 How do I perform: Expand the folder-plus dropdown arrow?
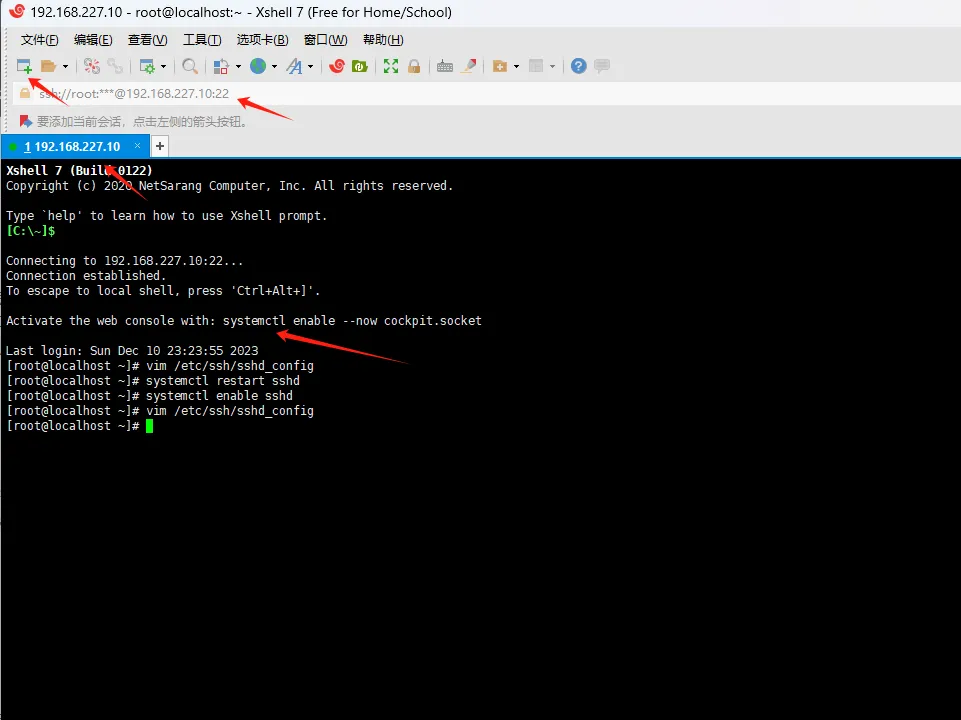pos(516,66)
